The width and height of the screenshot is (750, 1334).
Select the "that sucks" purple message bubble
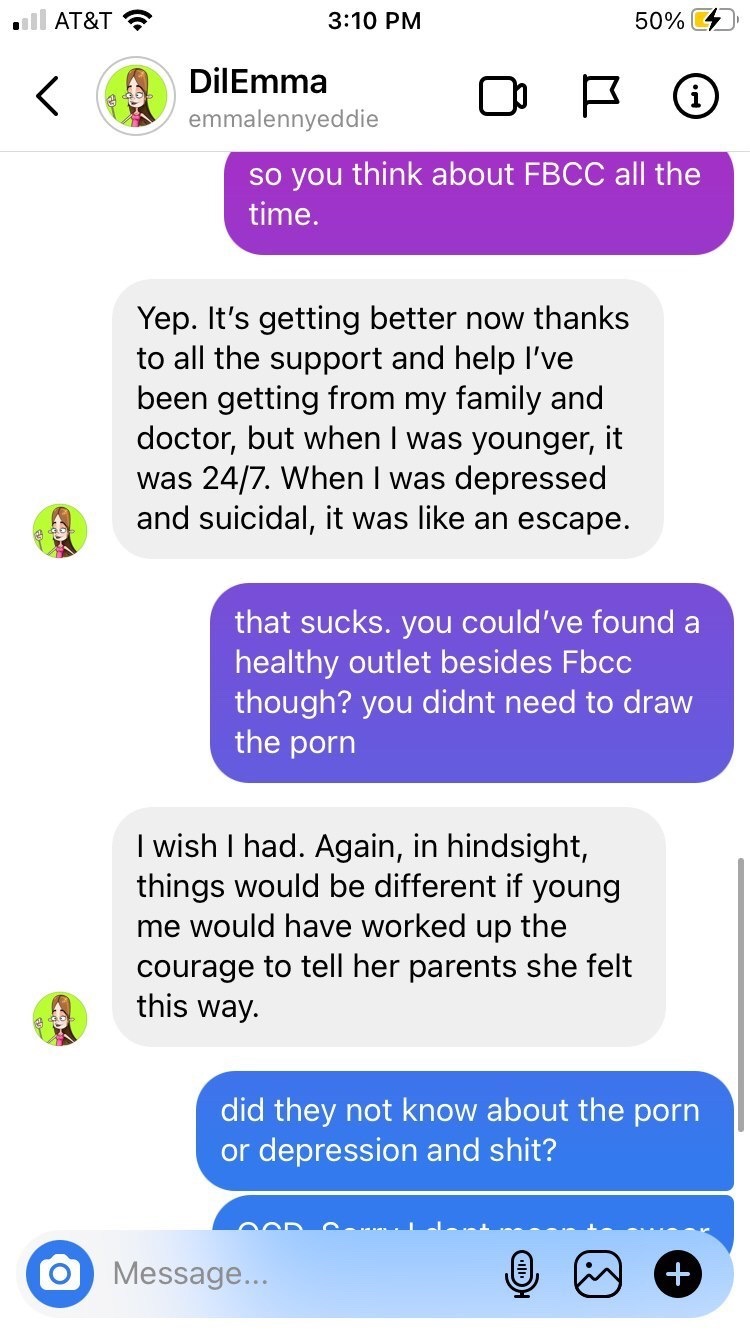tap(472, 683)
